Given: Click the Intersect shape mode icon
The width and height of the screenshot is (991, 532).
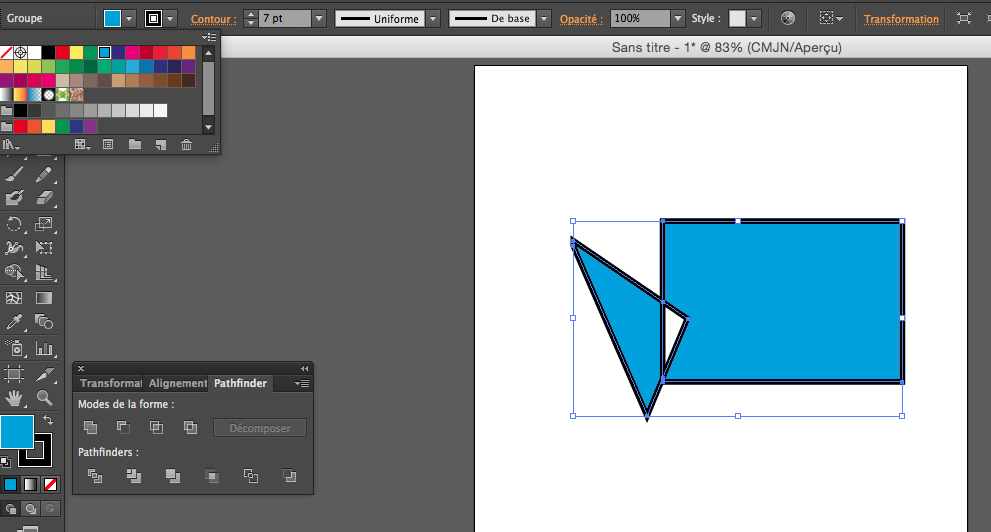Looking at the screenshot, I should click(x=156, y=428).
